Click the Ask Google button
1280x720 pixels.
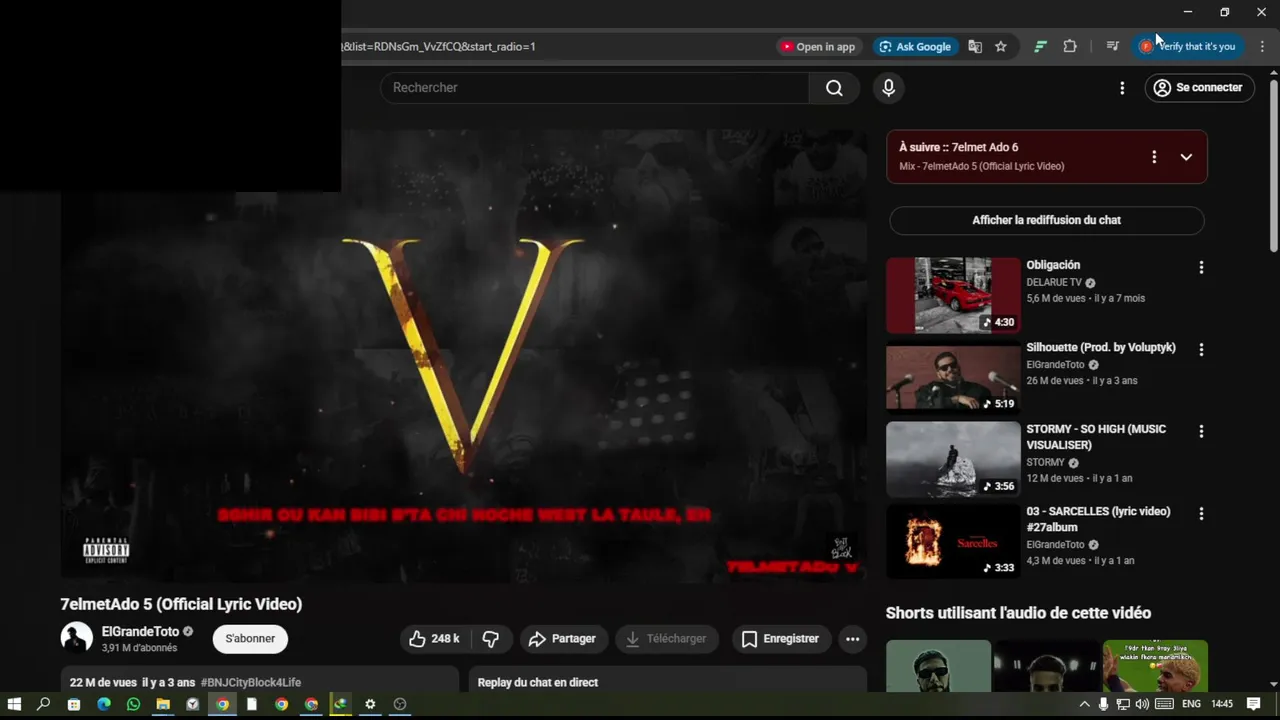click(x=914, y=46)
